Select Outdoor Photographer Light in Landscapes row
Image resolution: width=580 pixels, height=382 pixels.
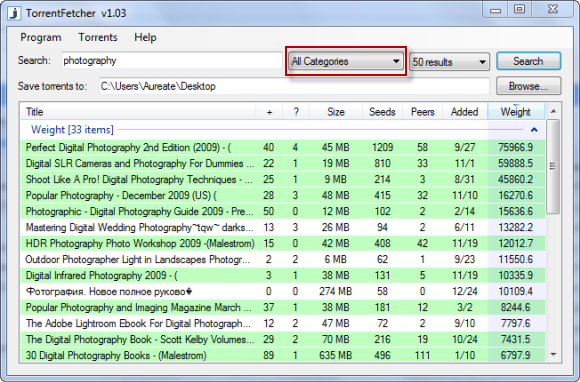283,260
